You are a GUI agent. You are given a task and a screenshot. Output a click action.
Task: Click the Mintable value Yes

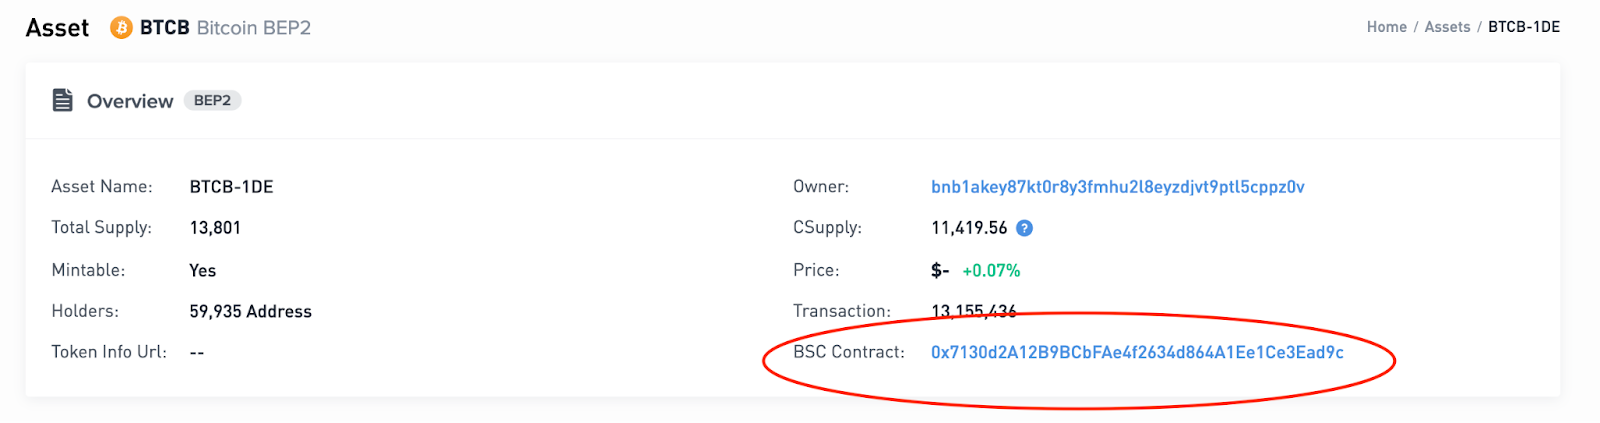point(202,270)
